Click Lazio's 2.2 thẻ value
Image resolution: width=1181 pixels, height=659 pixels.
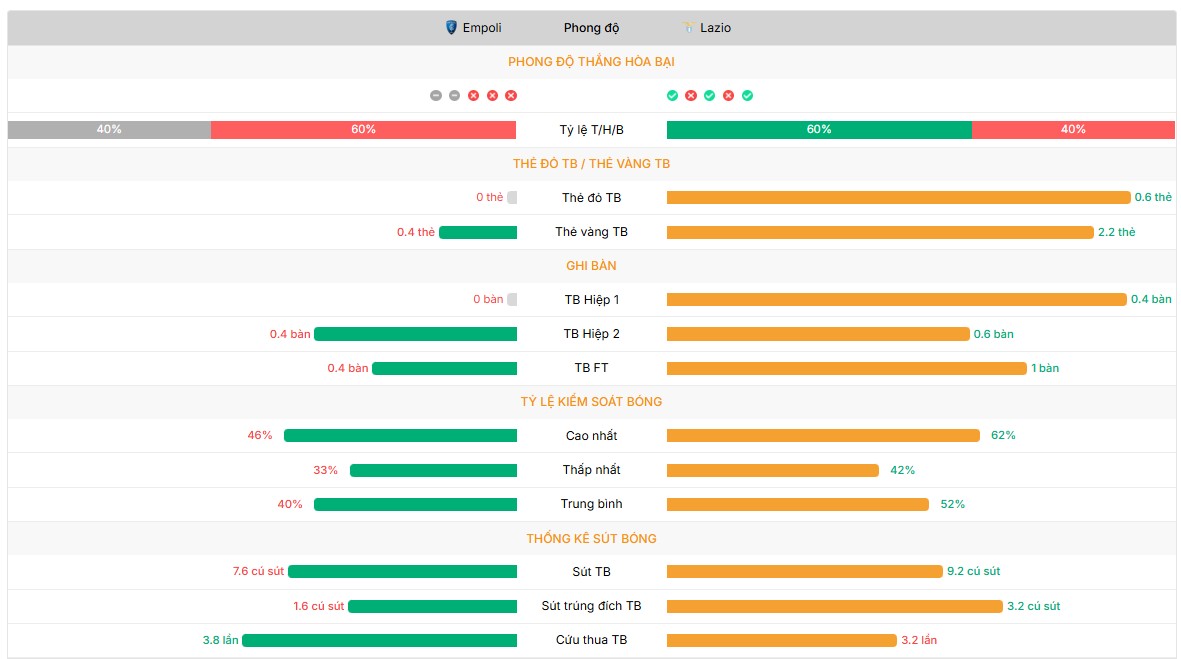click(x=1116, y=232)
